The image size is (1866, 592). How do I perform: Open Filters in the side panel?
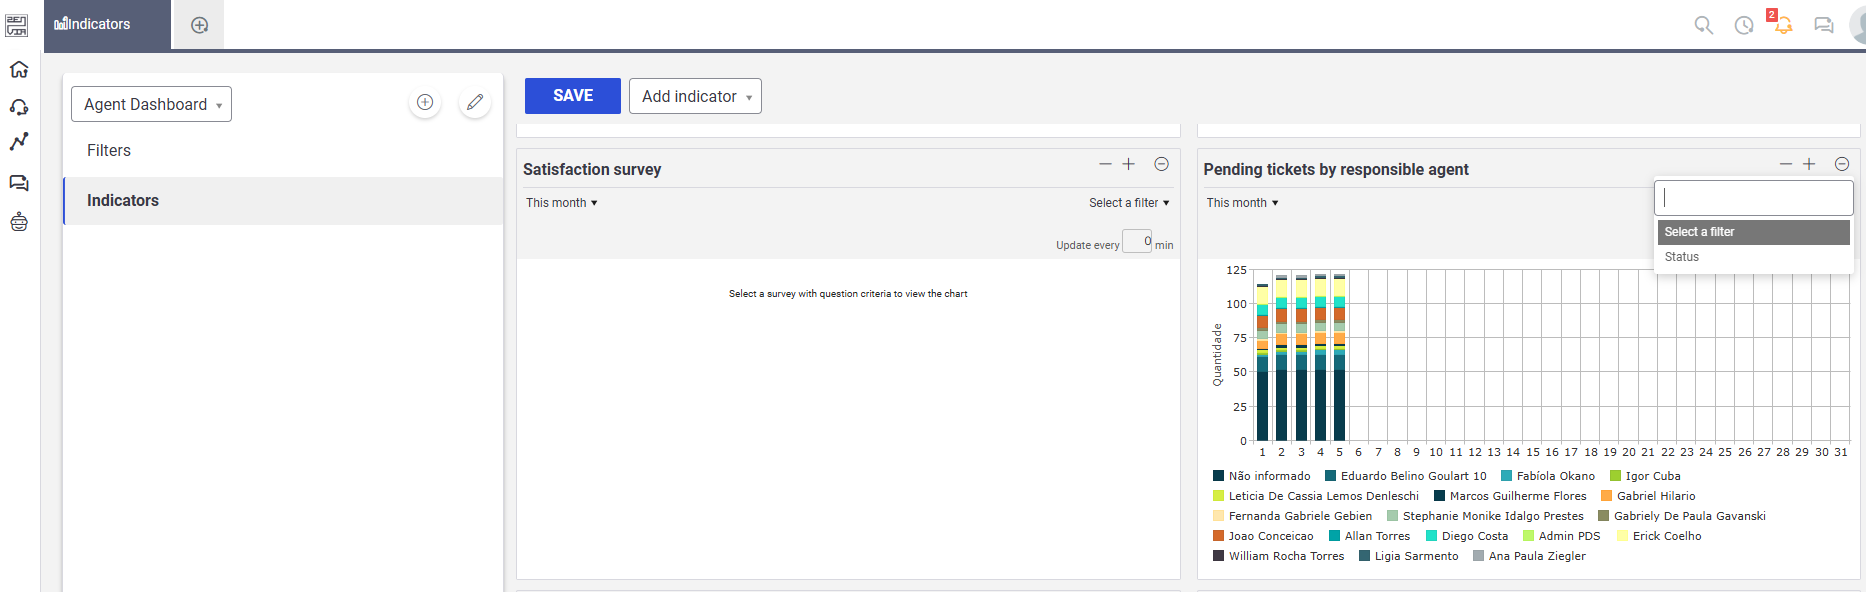pos(283,150)
